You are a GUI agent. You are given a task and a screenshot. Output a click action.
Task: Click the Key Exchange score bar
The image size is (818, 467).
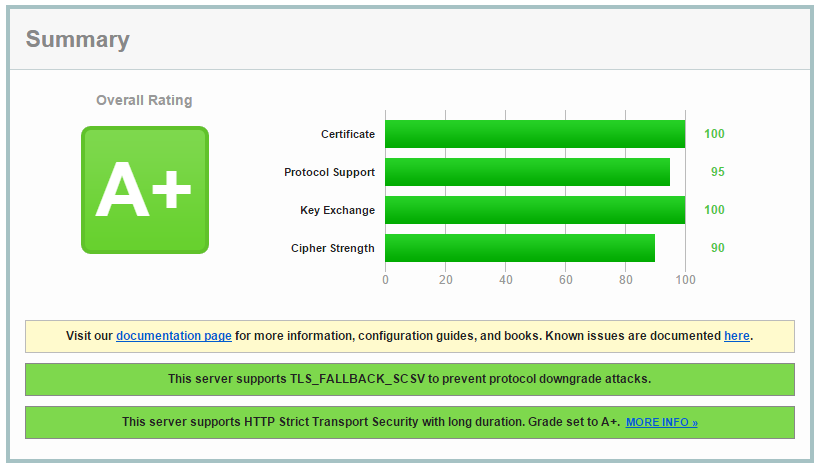(534, 210)
